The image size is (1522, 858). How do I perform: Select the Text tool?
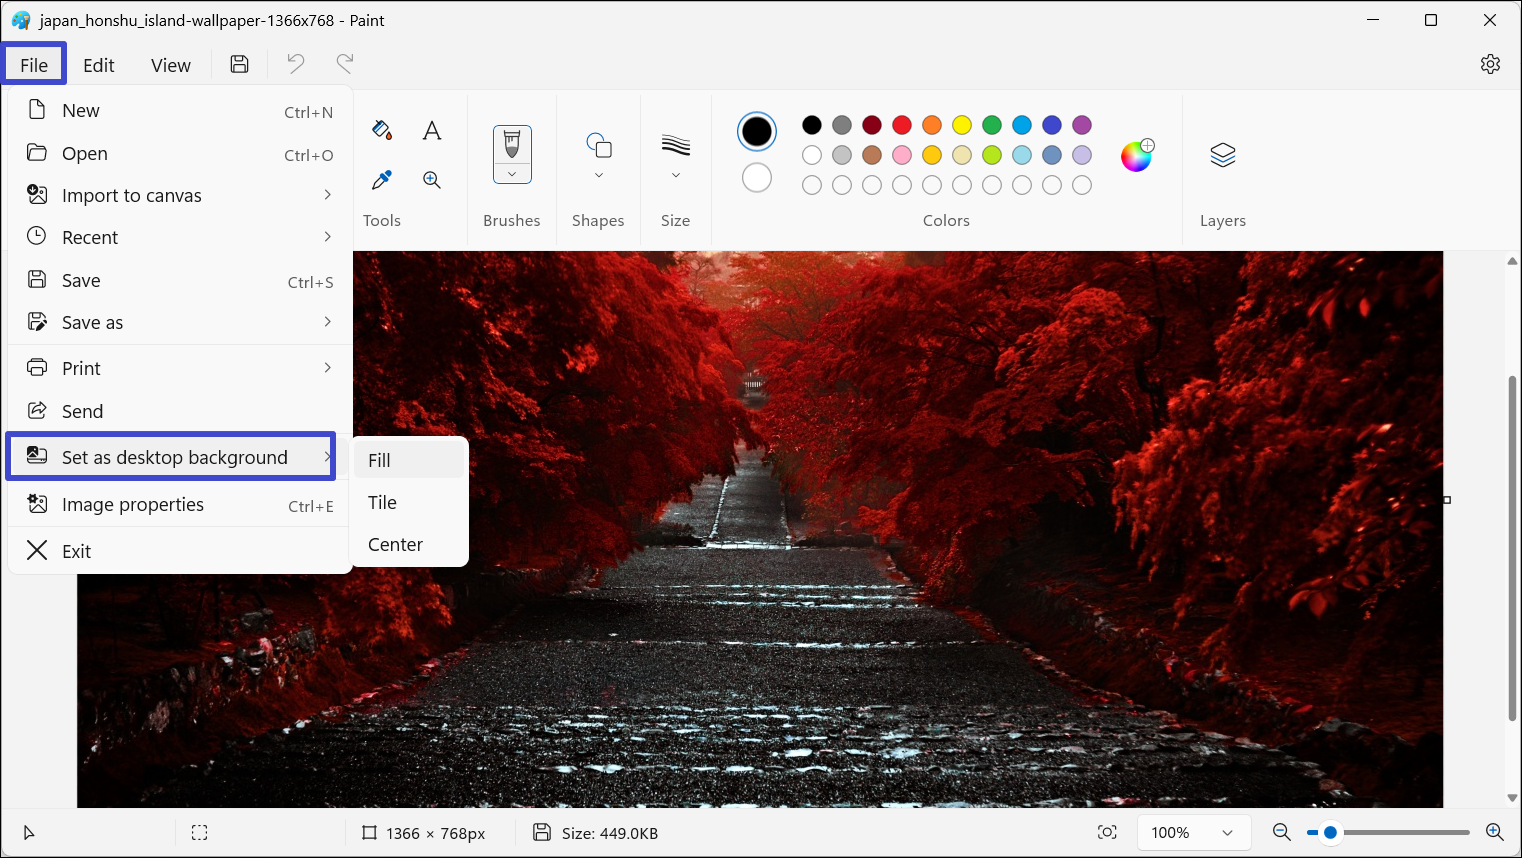pyautogui.click(x=432, y=131)
